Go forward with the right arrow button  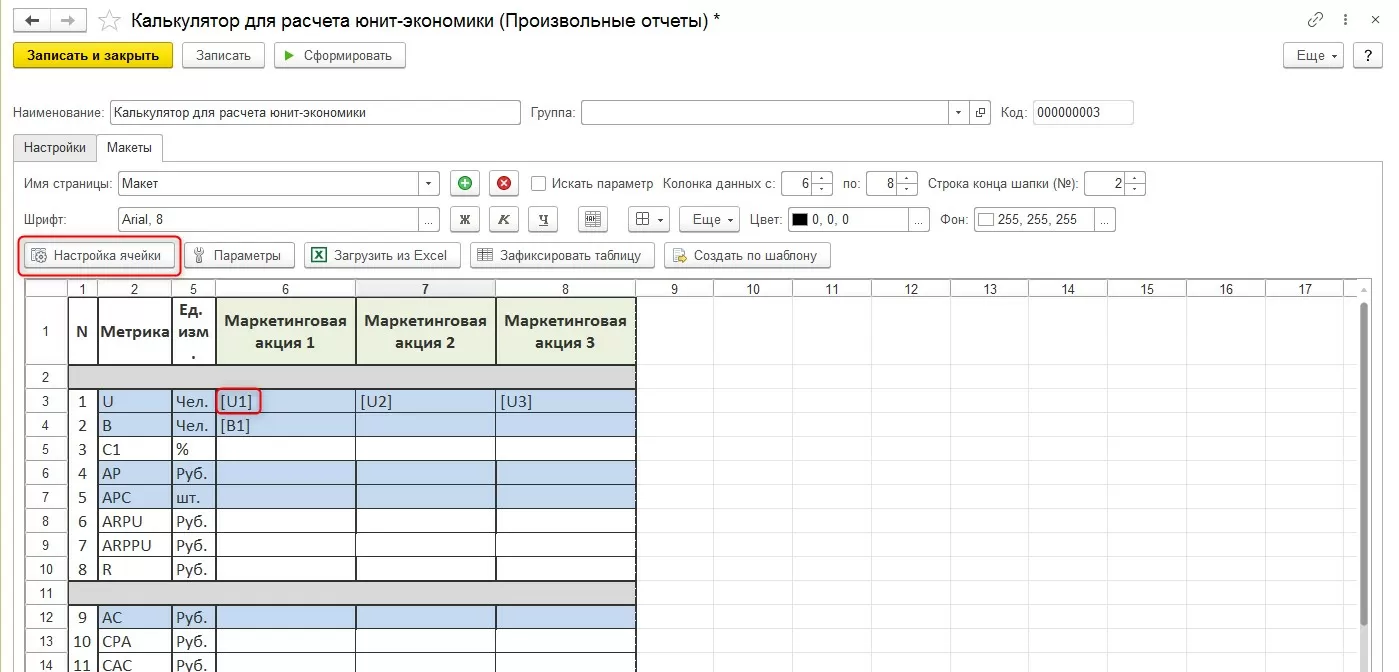(x=66, y=20)
